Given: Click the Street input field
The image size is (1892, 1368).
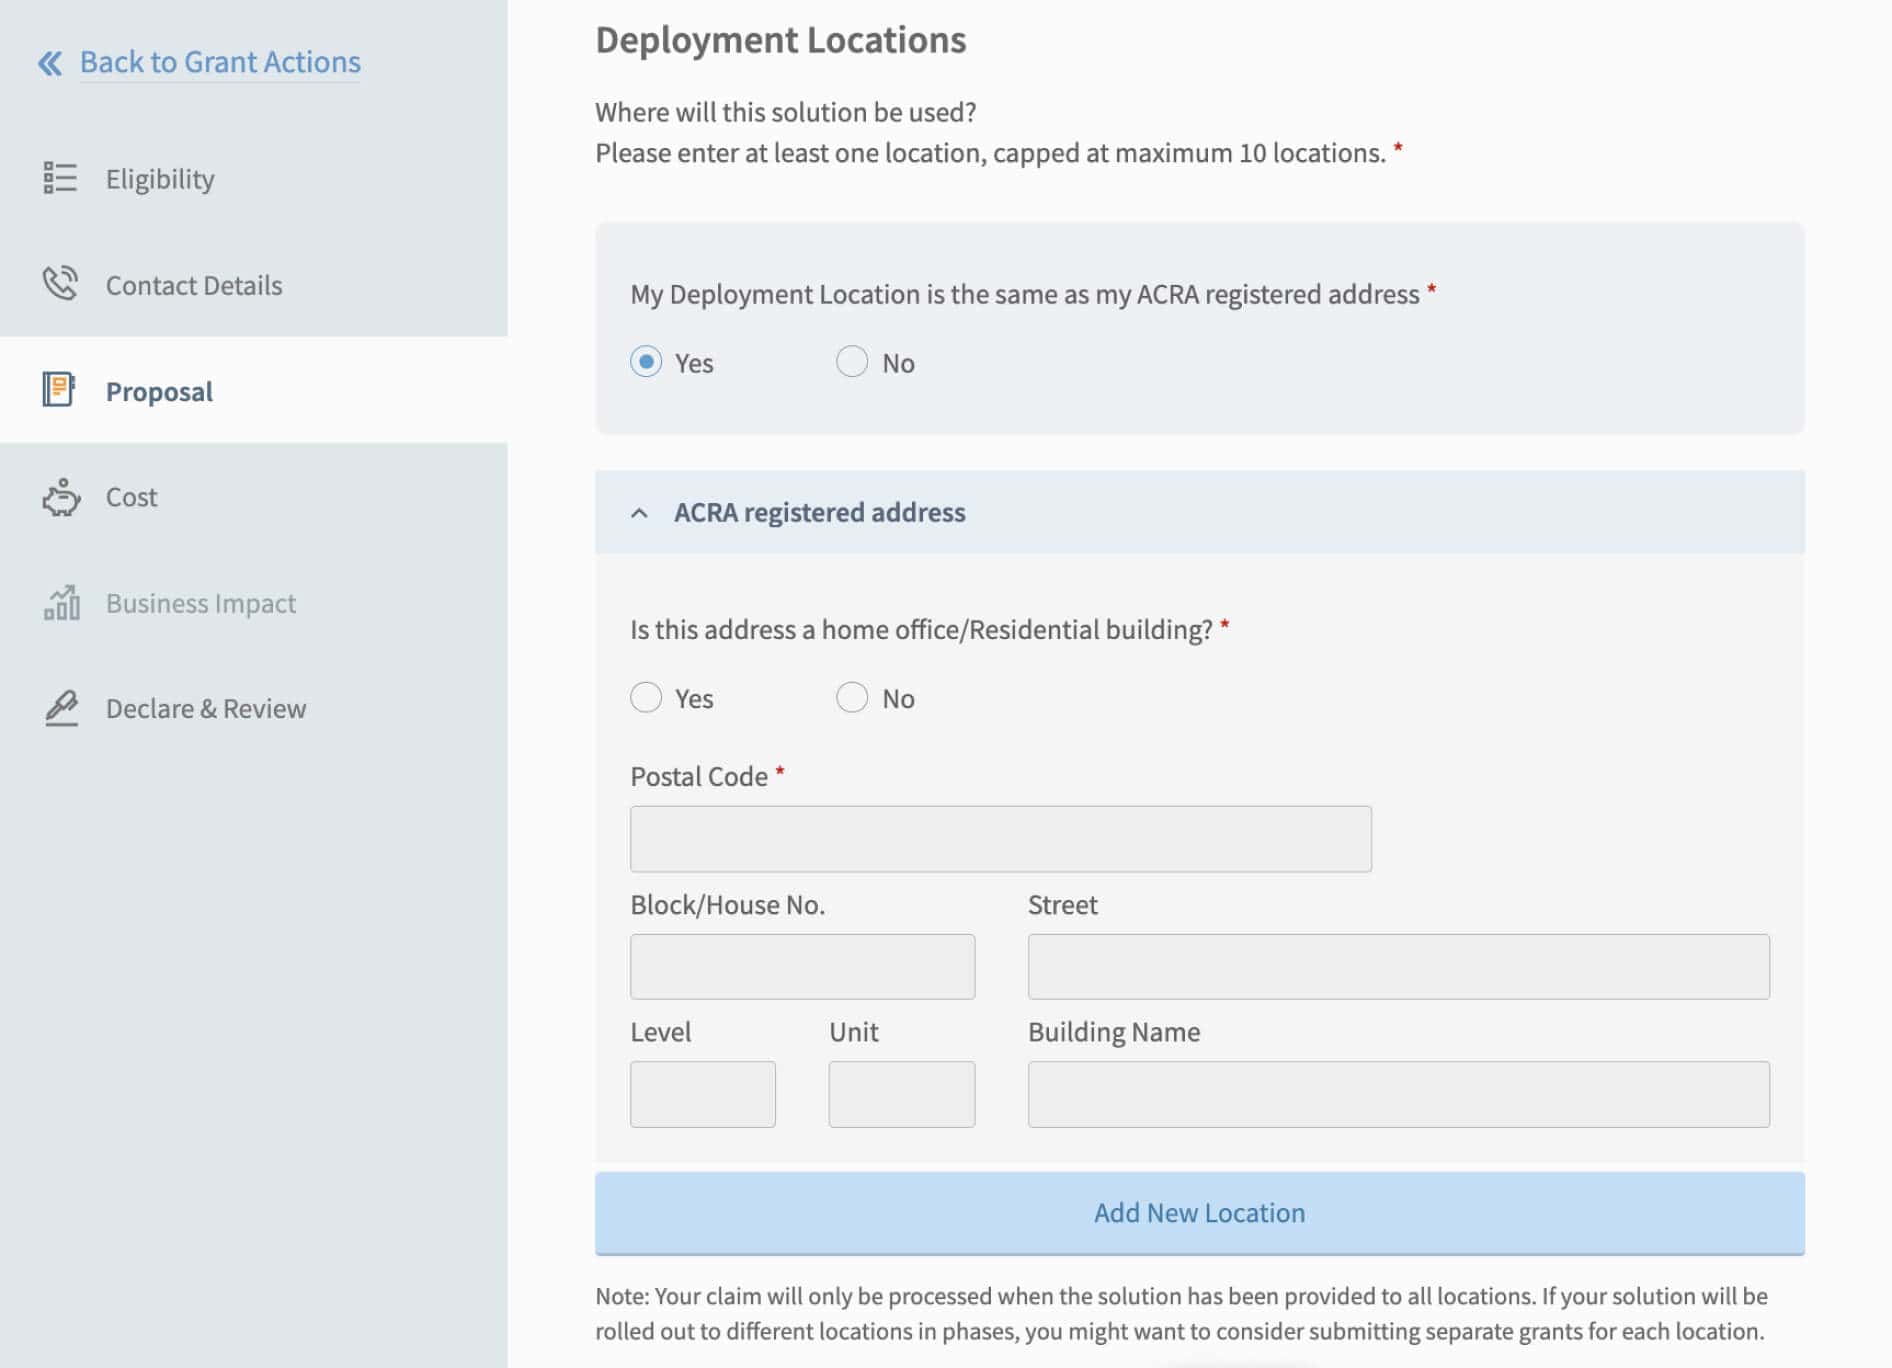Looking at the screenshot, I should 1399,967.
